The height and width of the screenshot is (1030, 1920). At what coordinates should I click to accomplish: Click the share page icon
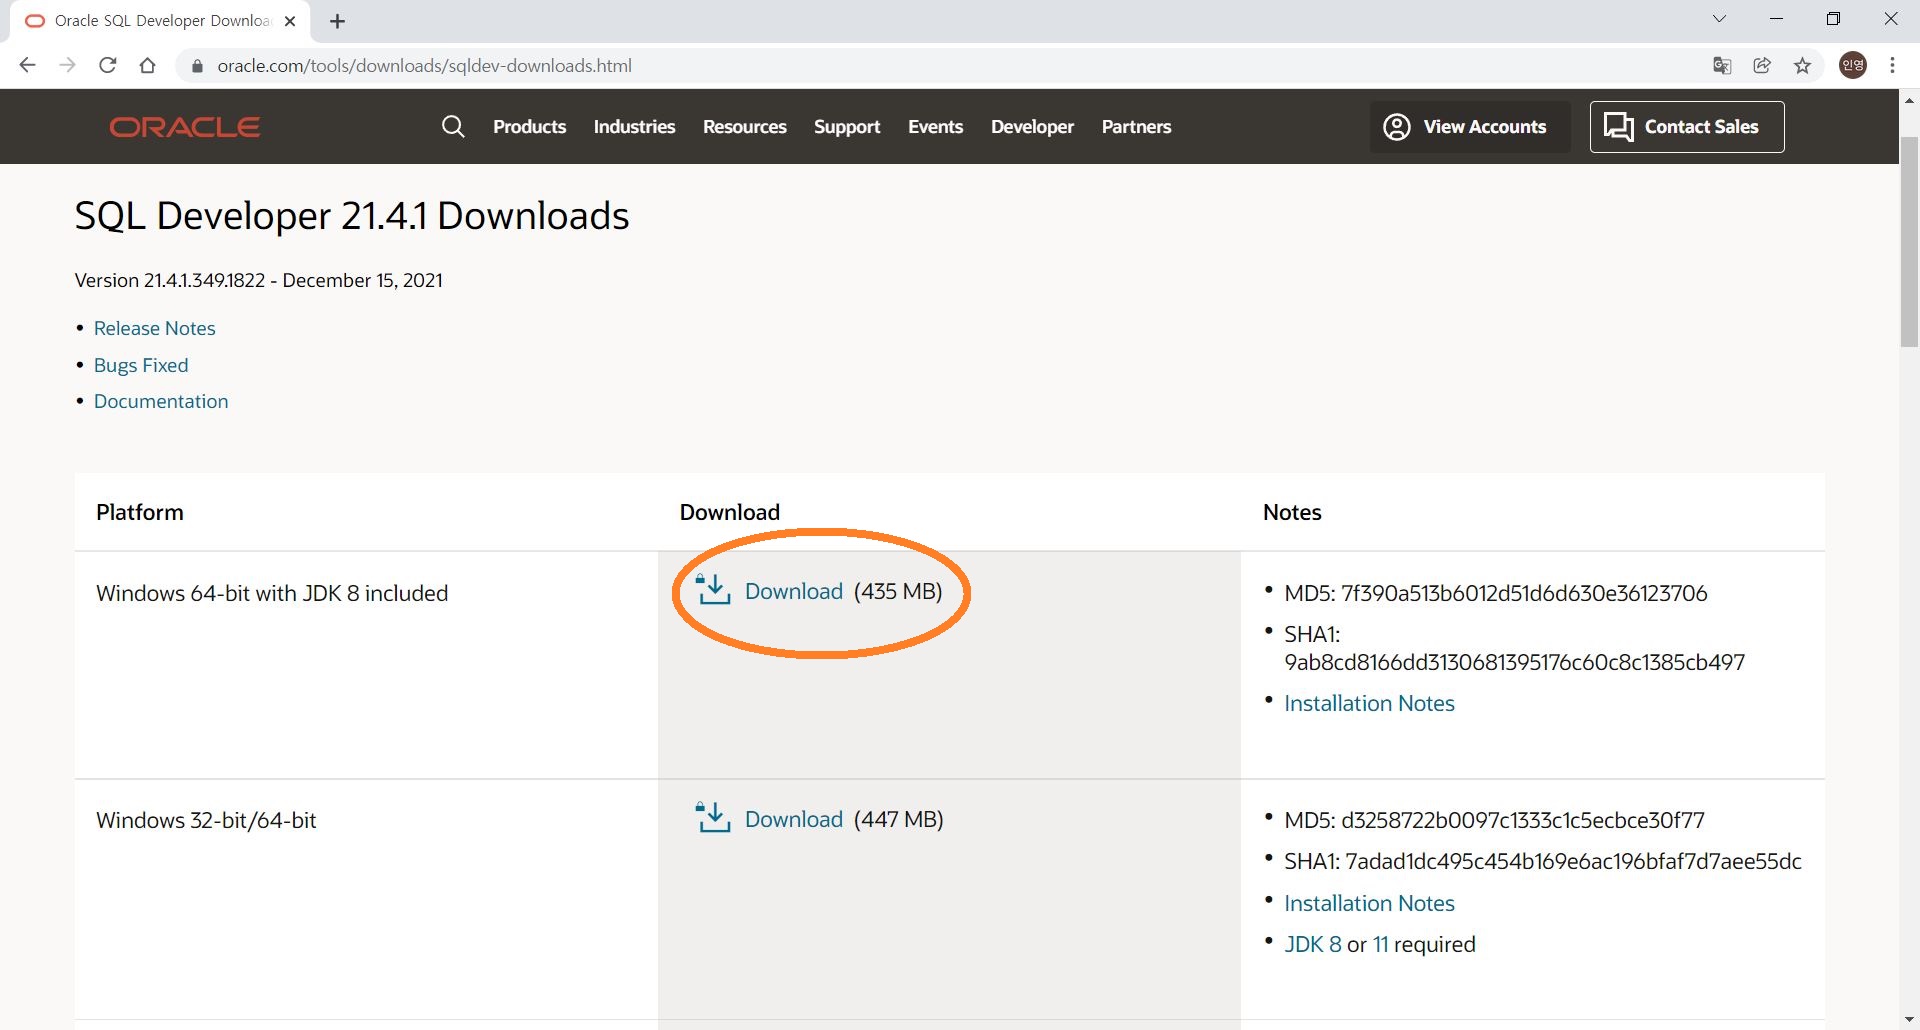tap(1762, 65)
